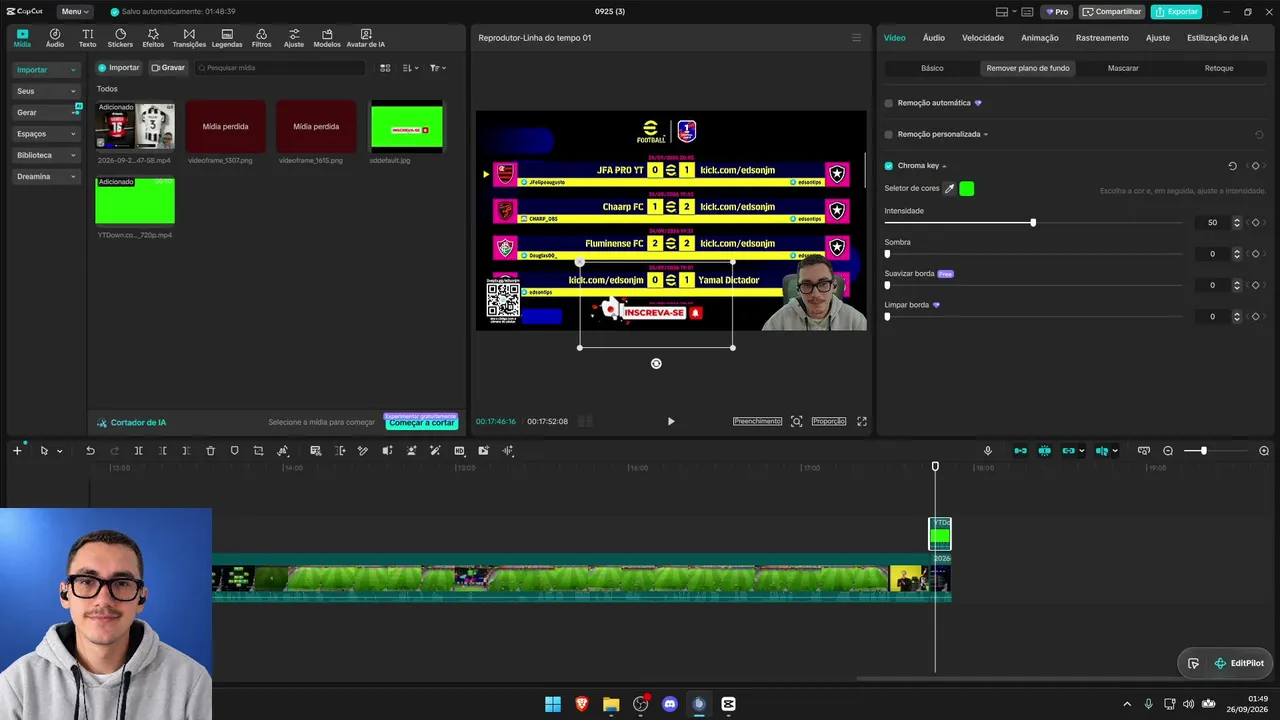This screenshot has height=720, width=1280.
Task: Pick color with the eyedropper tool
Action: 950,188
